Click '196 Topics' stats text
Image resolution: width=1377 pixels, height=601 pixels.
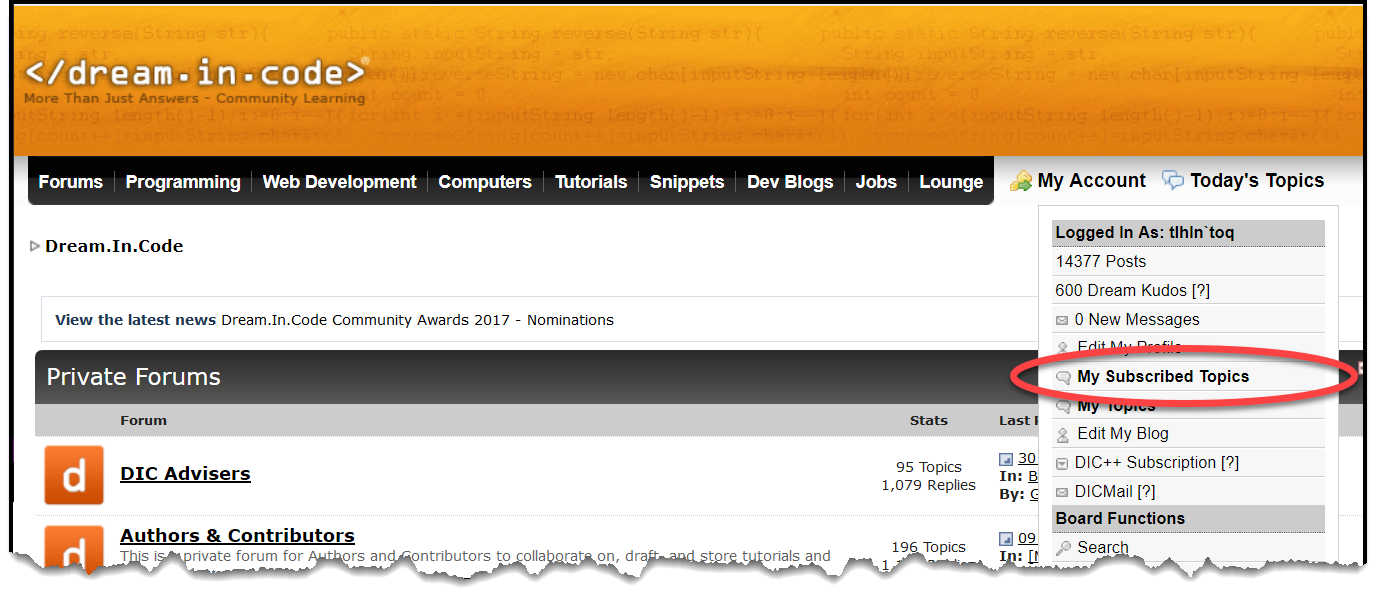tap(929, 547)
